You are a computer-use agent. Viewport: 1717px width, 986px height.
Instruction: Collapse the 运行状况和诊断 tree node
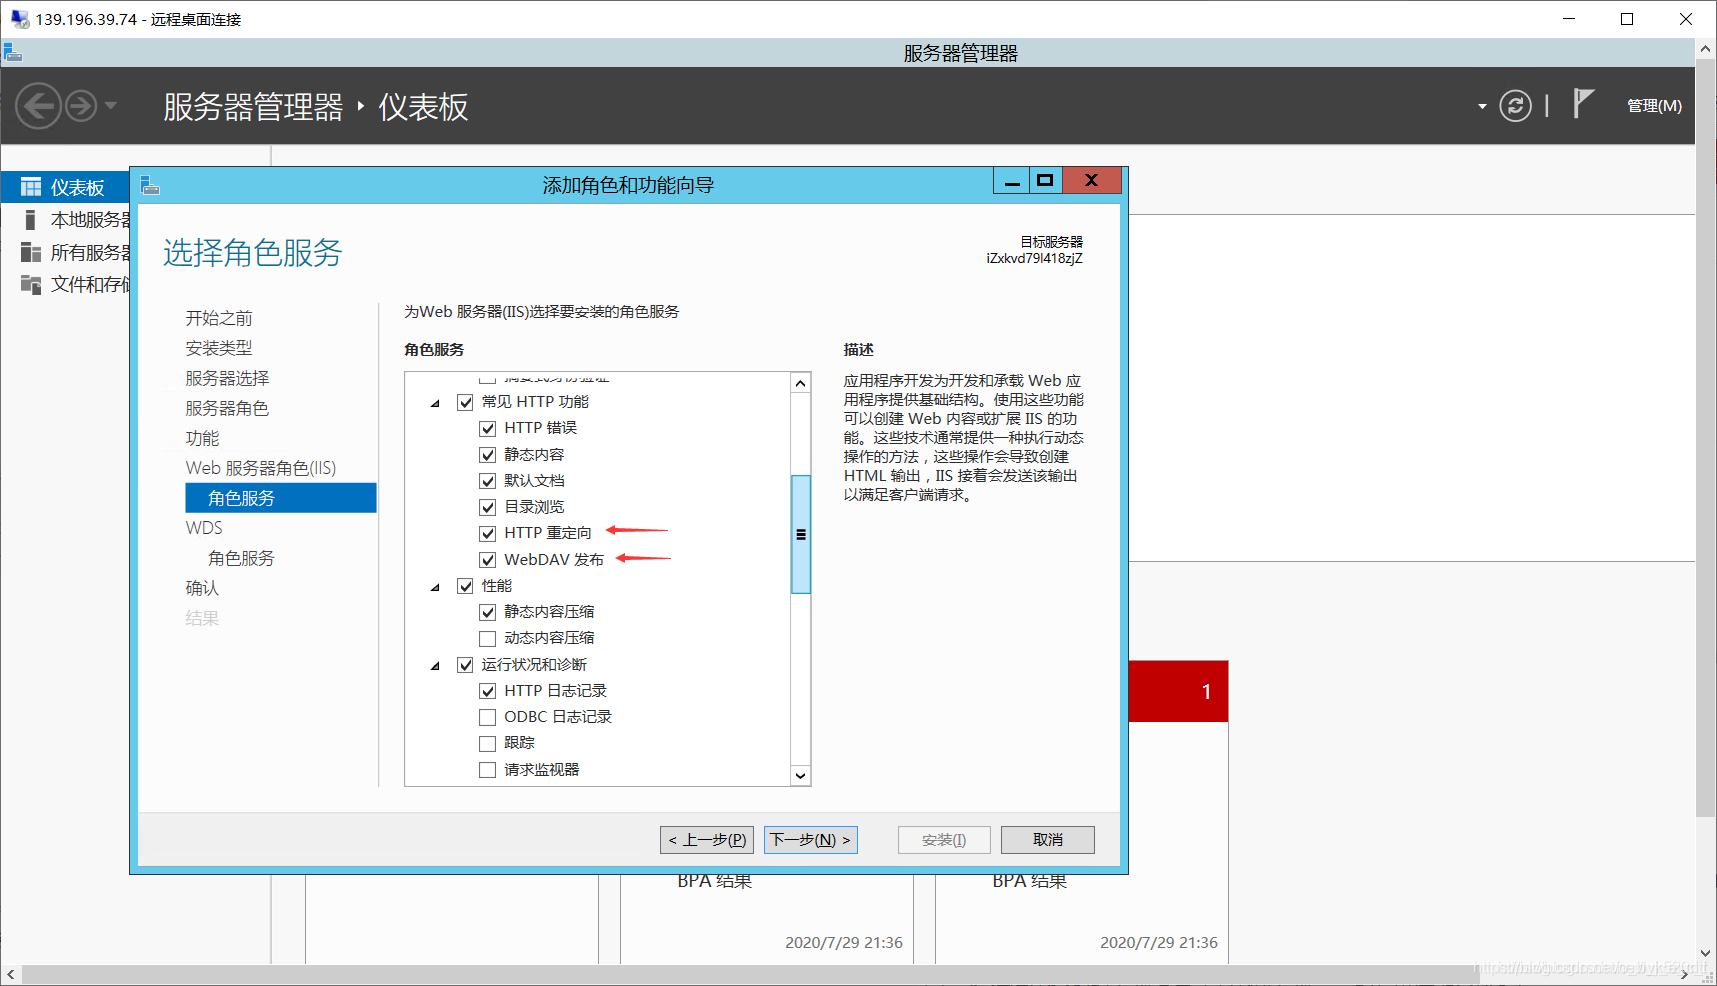point(435,666)
